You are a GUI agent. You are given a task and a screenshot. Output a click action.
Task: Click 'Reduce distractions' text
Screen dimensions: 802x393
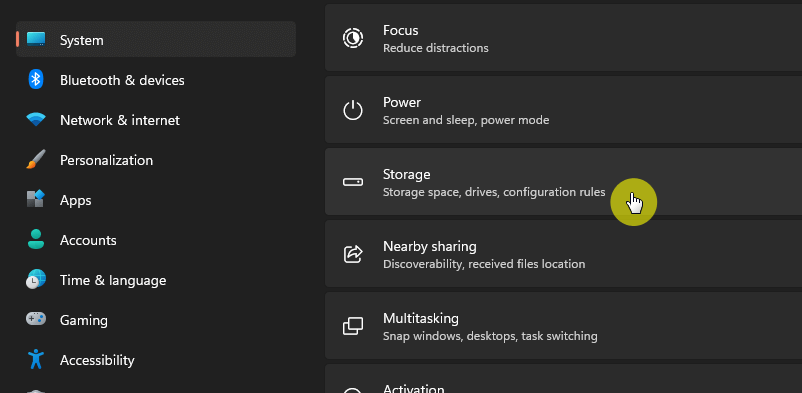(x=436, y=48)
